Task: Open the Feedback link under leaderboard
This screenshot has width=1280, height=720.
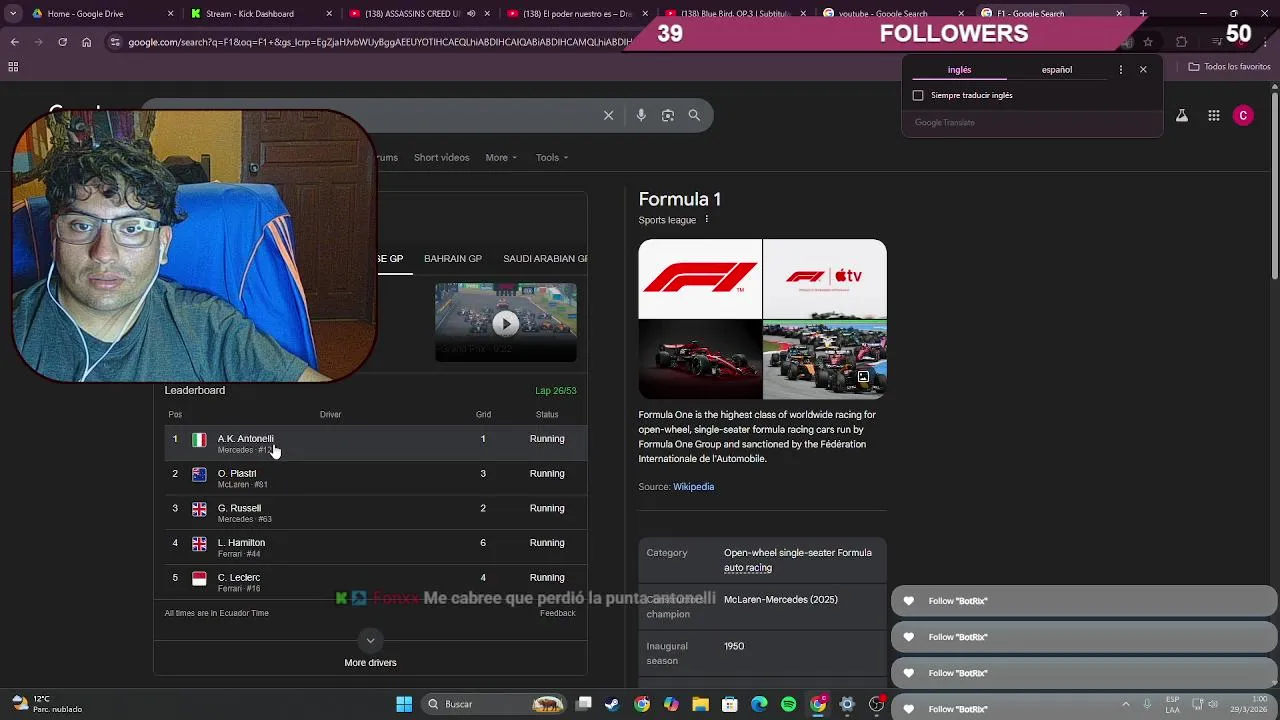Action: click(x=557, y=613)
